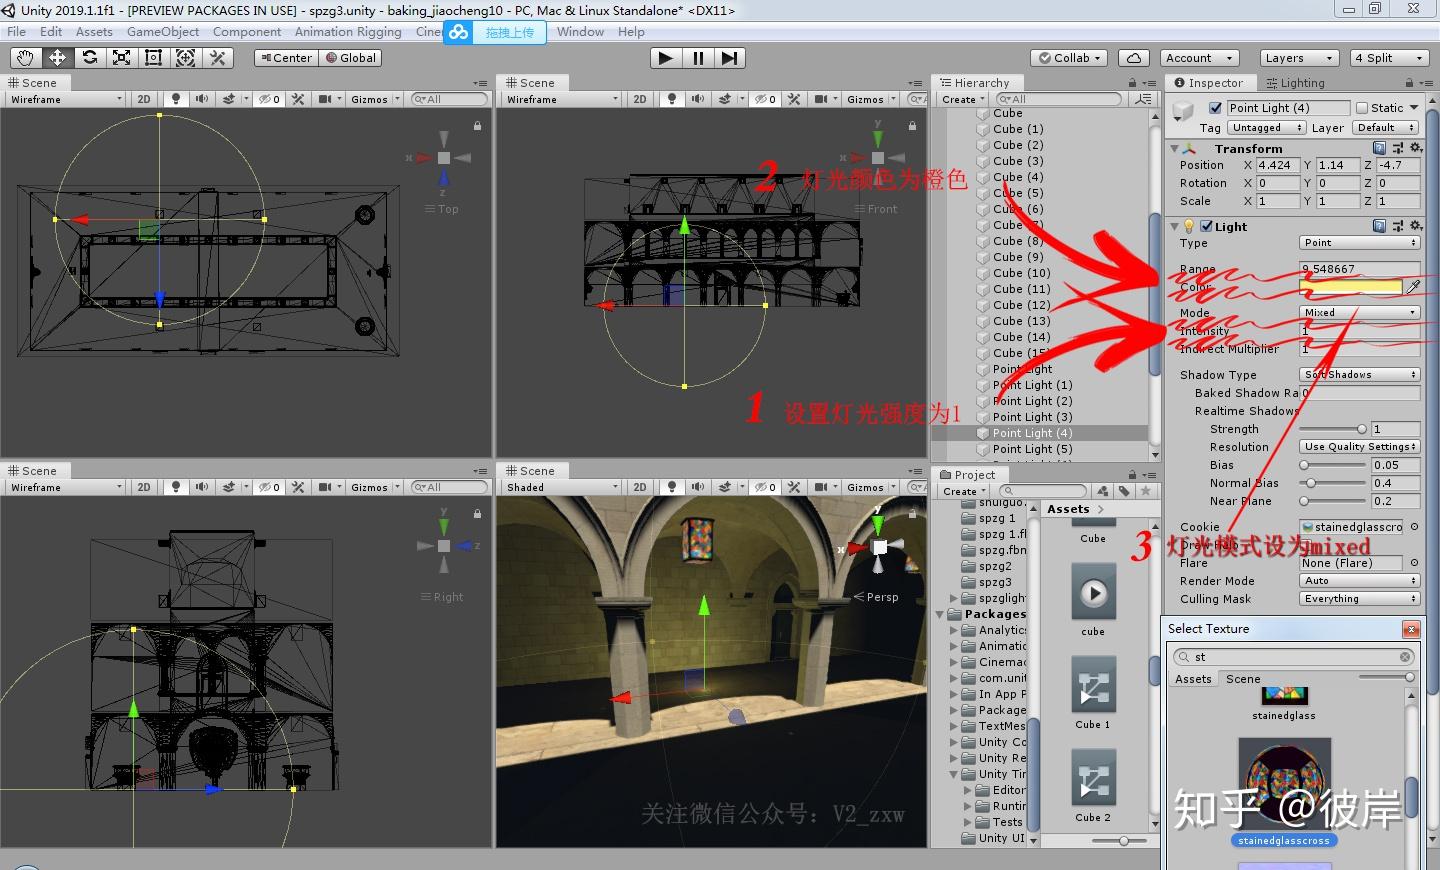The height and width of the screenshot is (870, 1440).
Task: Open the Shaded draw mode dropdown
Action: [562, 487]
